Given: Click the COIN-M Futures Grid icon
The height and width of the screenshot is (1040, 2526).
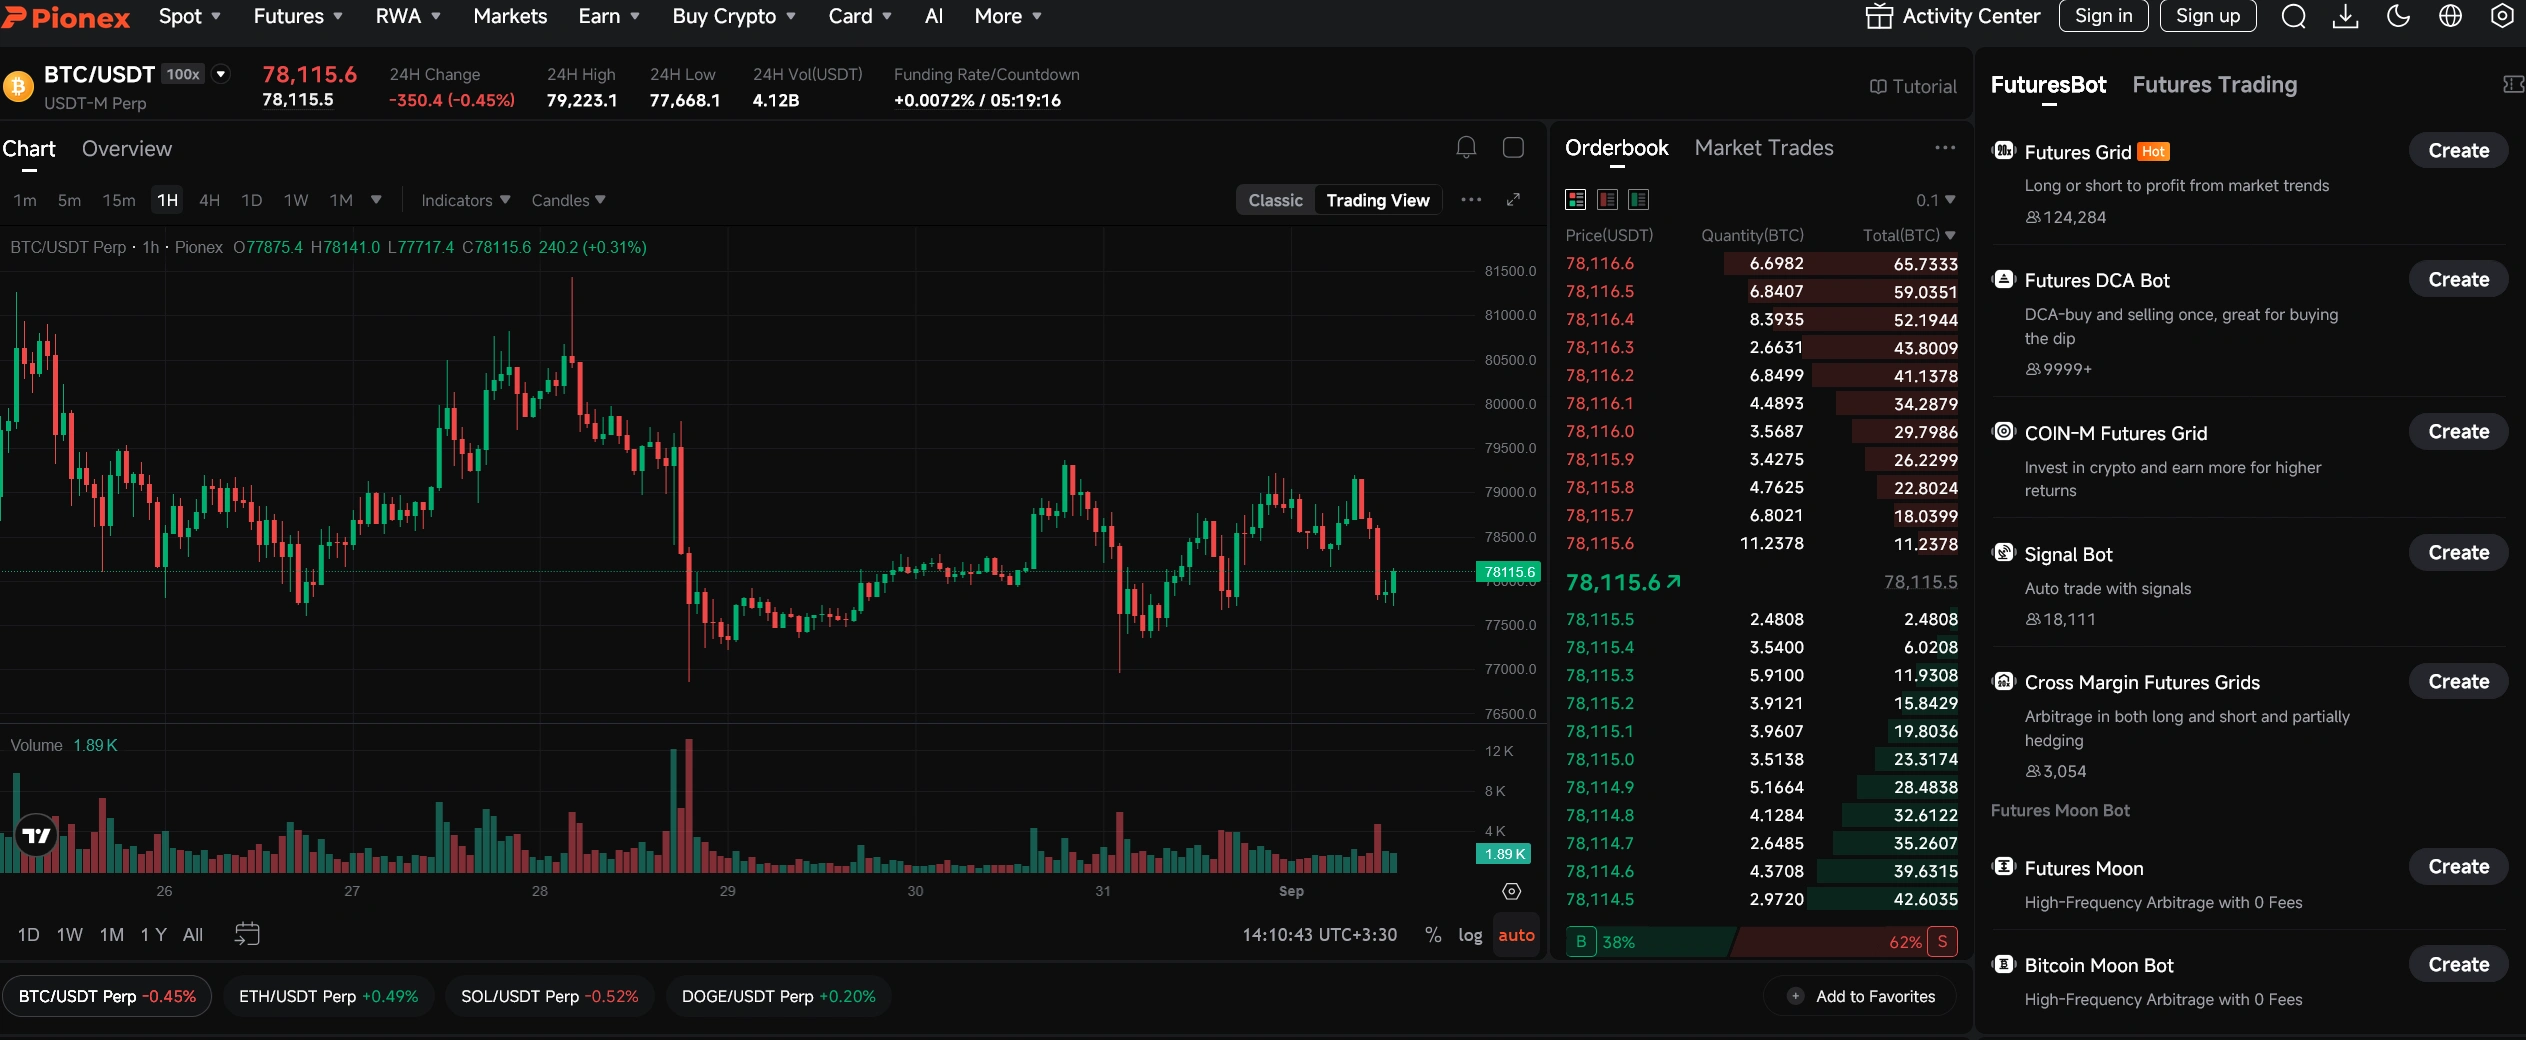Looking at the screenshot, I should (x=2004, y=432).
